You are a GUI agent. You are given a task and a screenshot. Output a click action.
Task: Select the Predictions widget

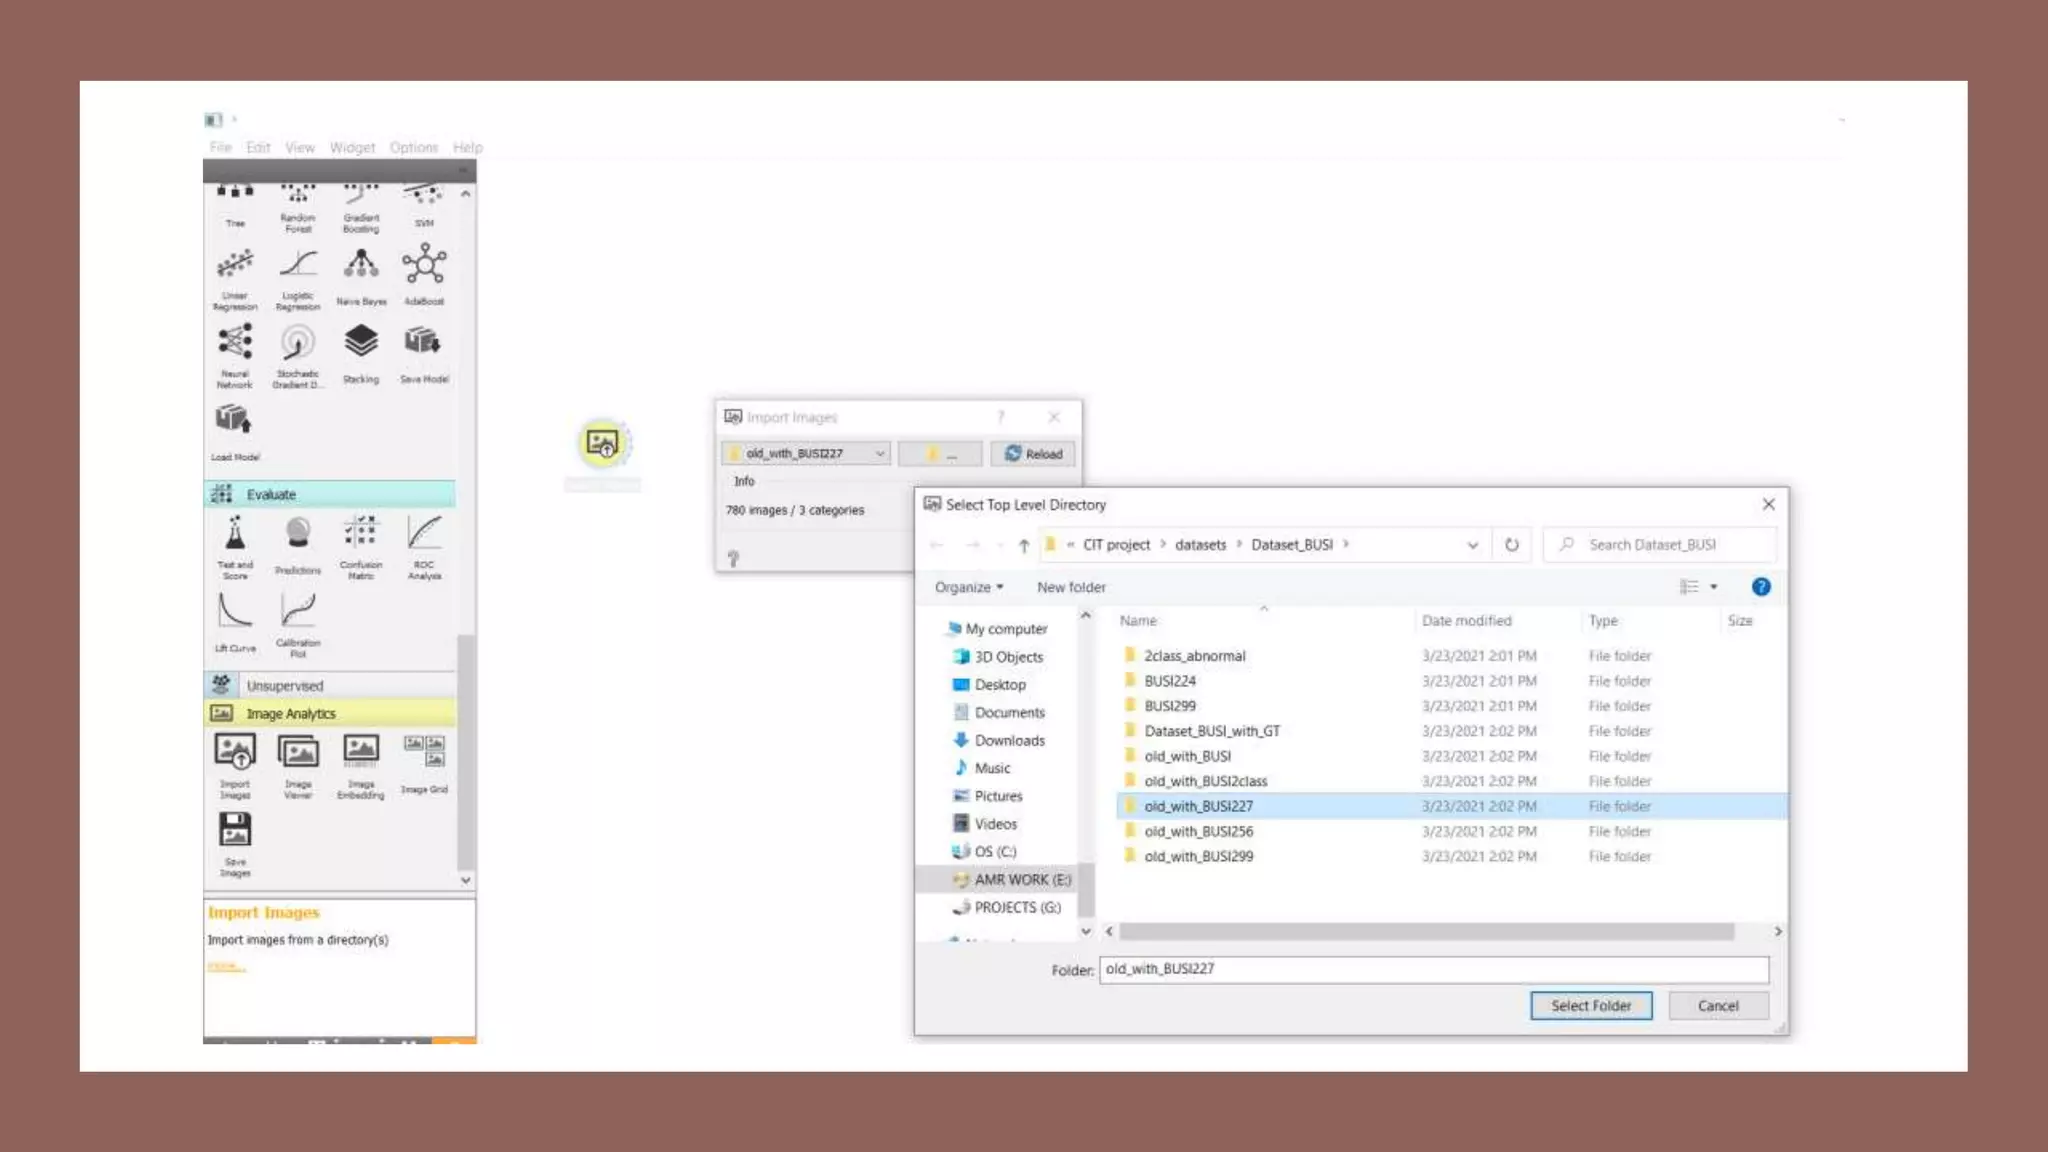tap(298, 545)
